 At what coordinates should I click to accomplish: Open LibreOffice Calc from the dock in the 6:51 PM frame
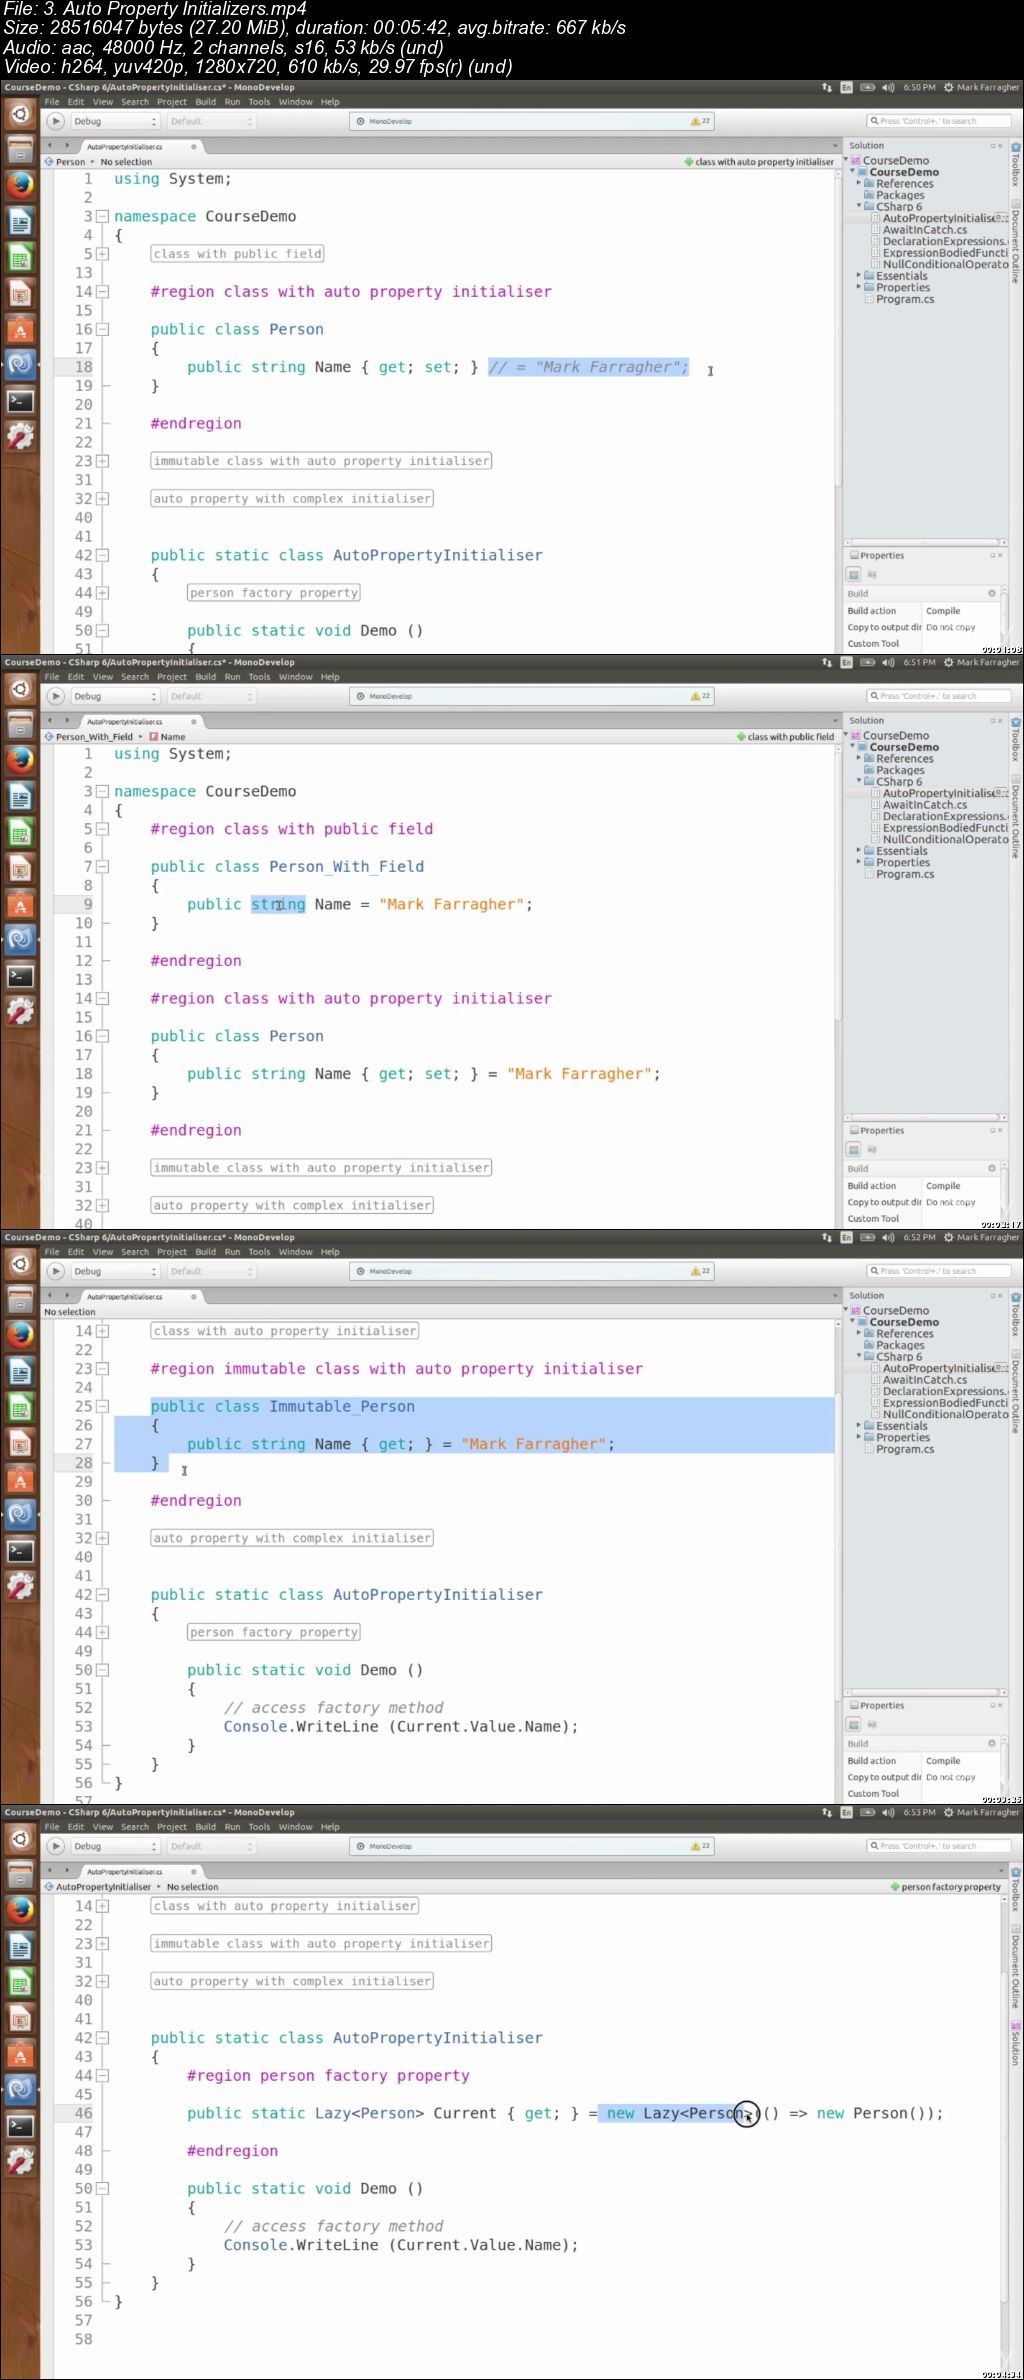pos(20,832)
